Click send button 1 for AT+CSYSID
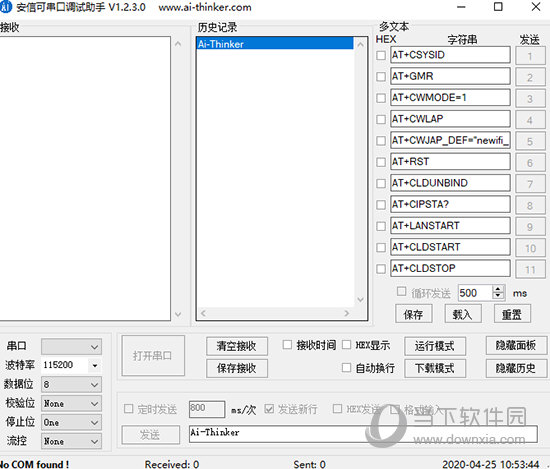 [x=530, y=56]
